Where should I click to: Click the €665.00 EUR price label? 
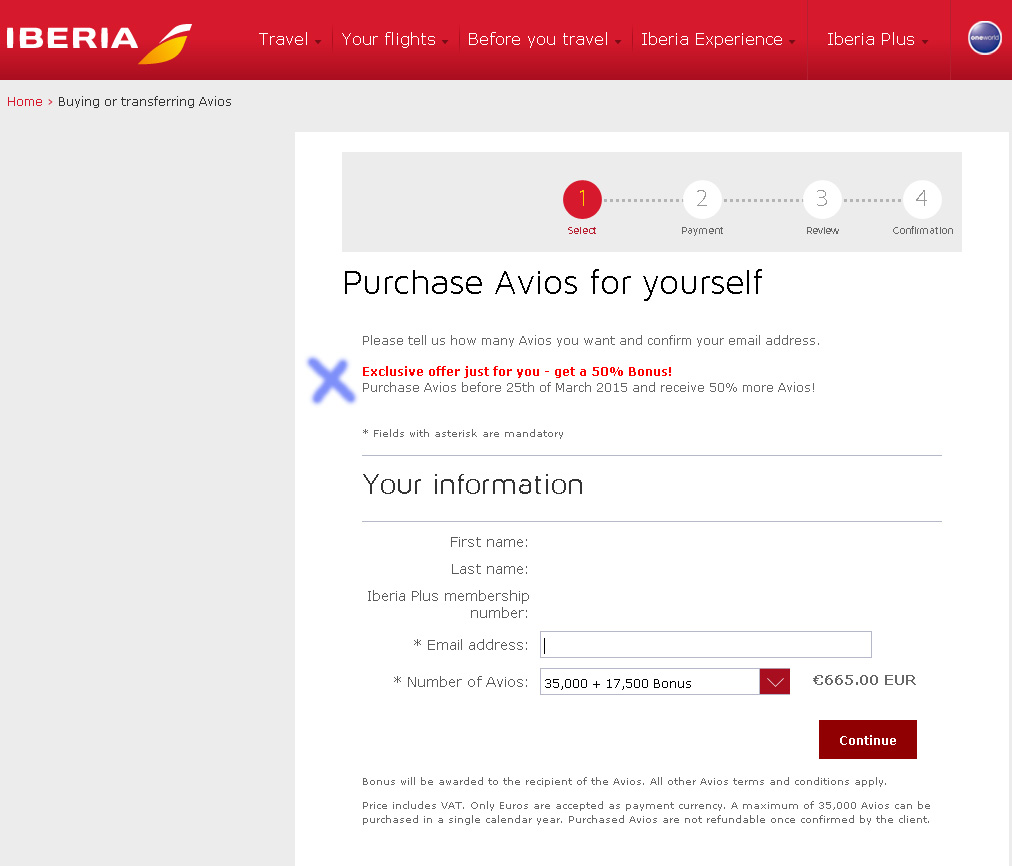(863, 680)
